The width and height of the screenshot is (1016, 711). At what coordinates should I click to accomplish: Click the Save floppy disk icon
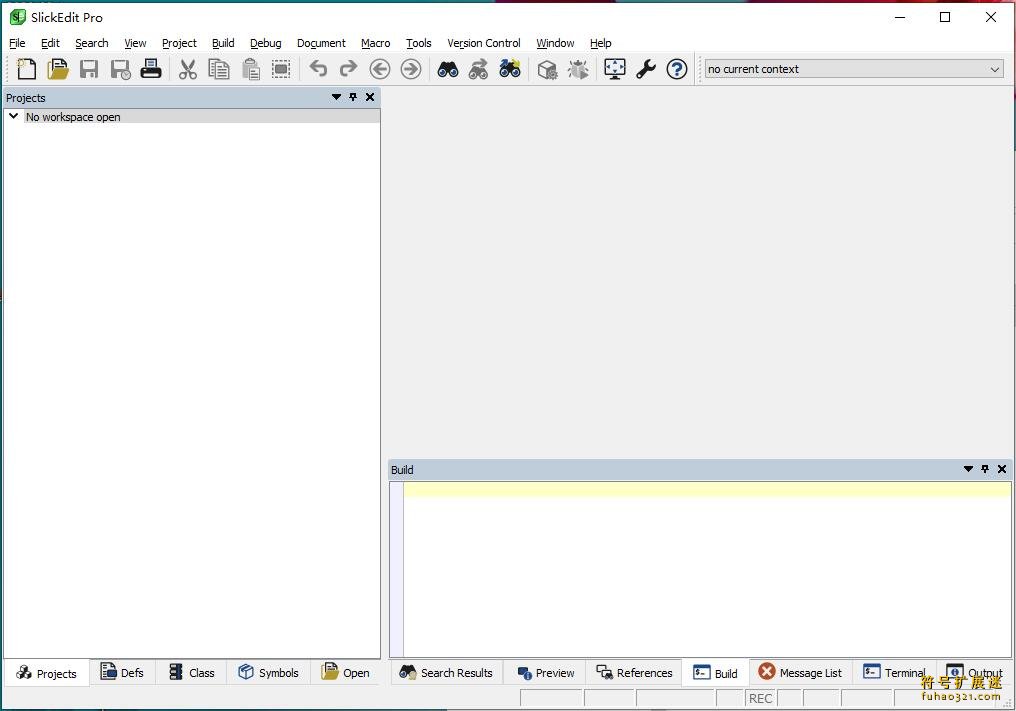(89, 69)
